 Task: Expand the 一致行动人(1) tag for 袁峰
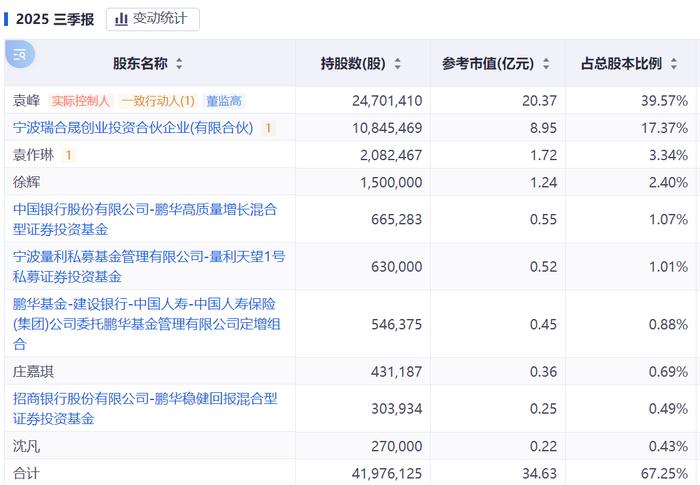point(157,101)
